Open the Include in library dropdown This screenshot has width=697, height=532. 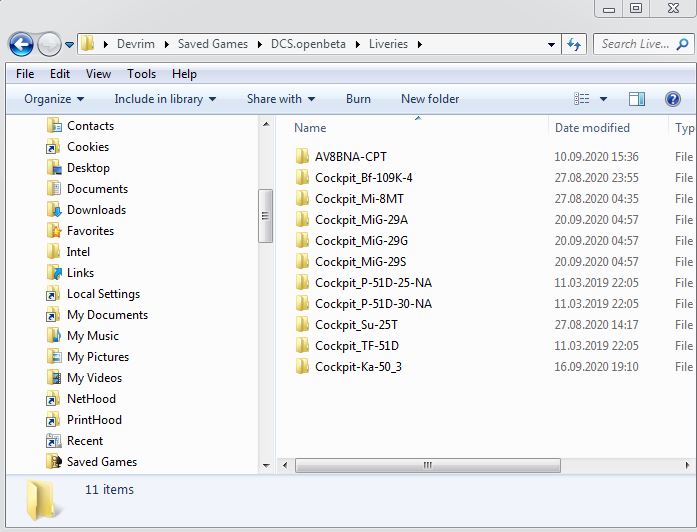[165, 99]
